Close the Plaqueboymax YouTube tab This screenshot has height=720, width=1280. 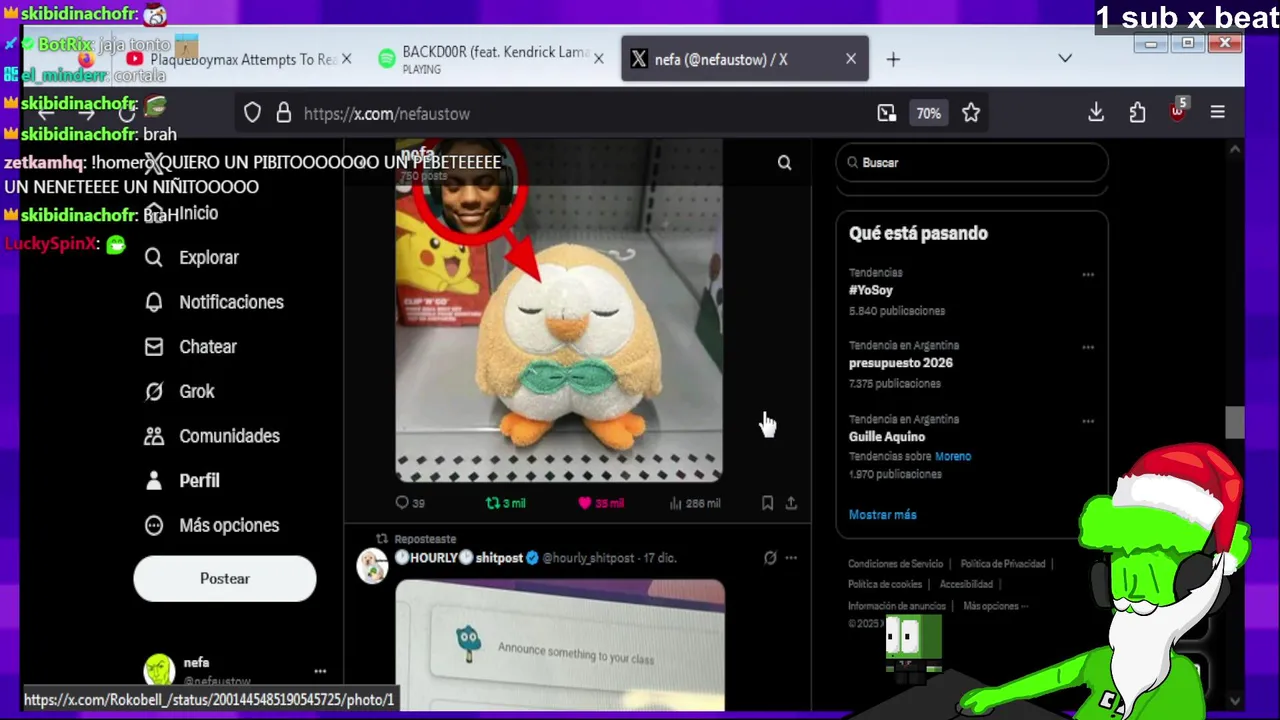346,59
